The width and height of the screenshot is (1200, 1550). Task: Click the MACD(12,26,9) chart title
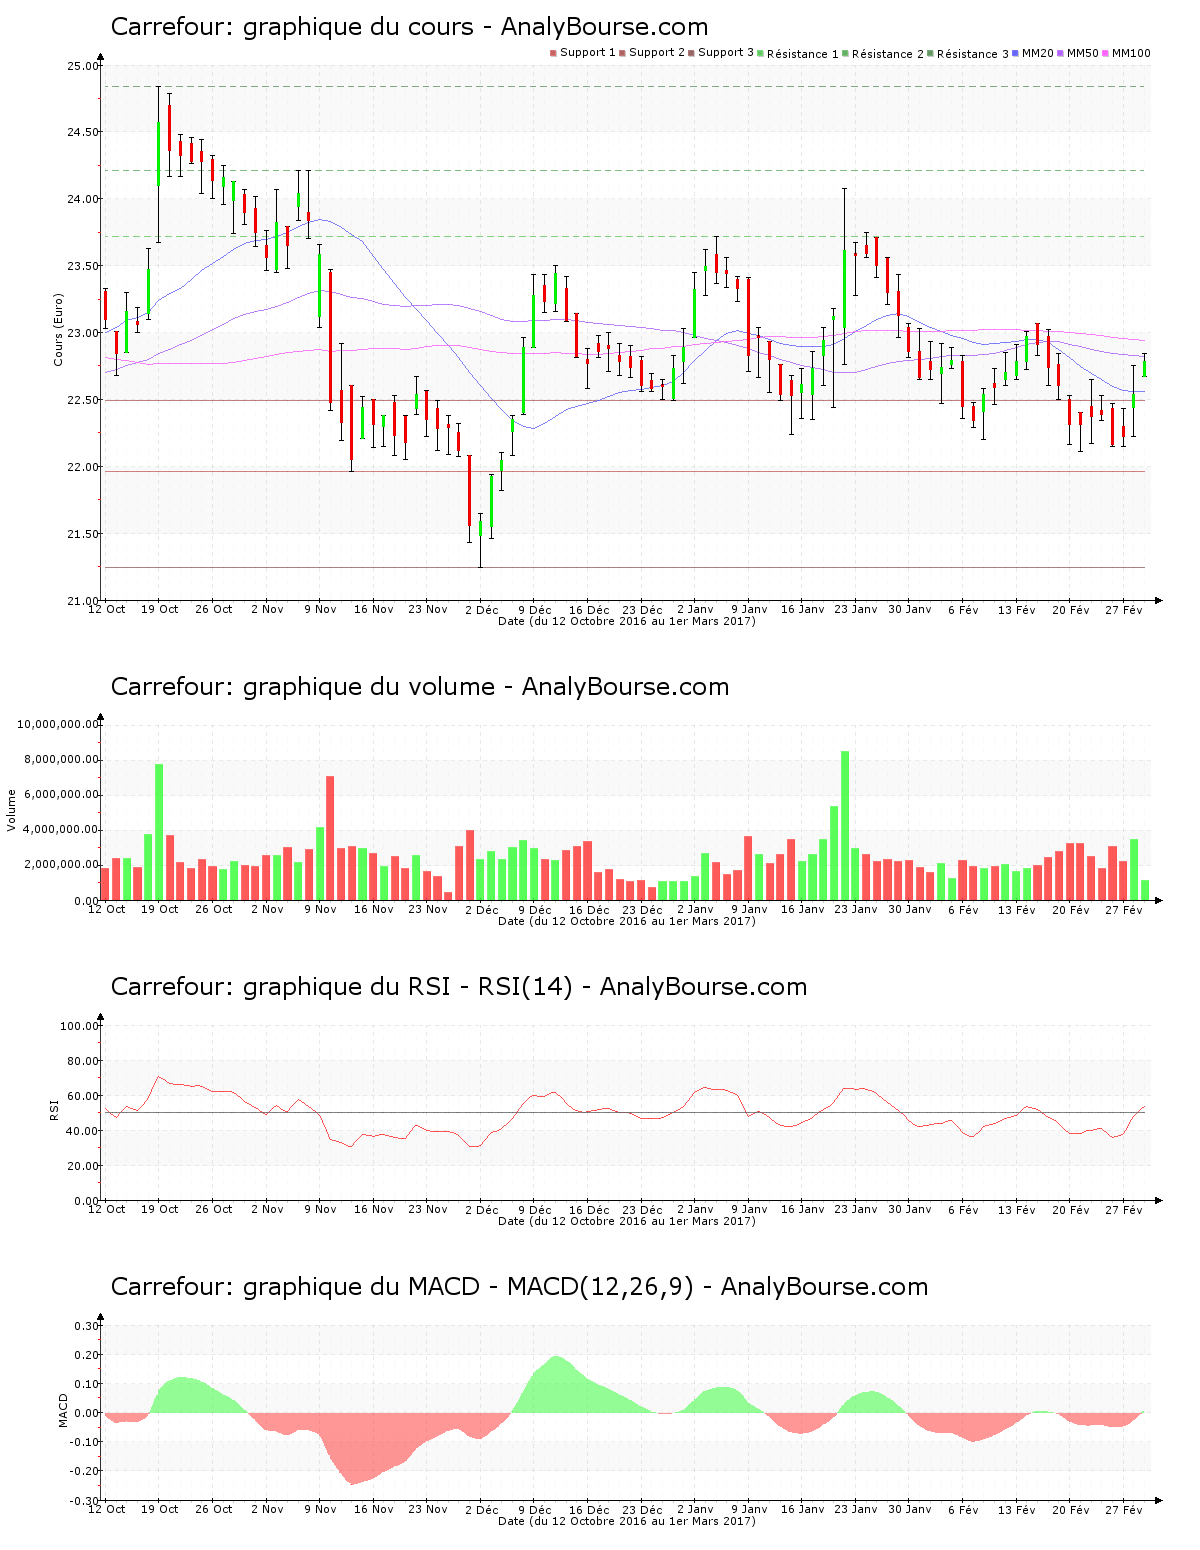pos(519,1287)
